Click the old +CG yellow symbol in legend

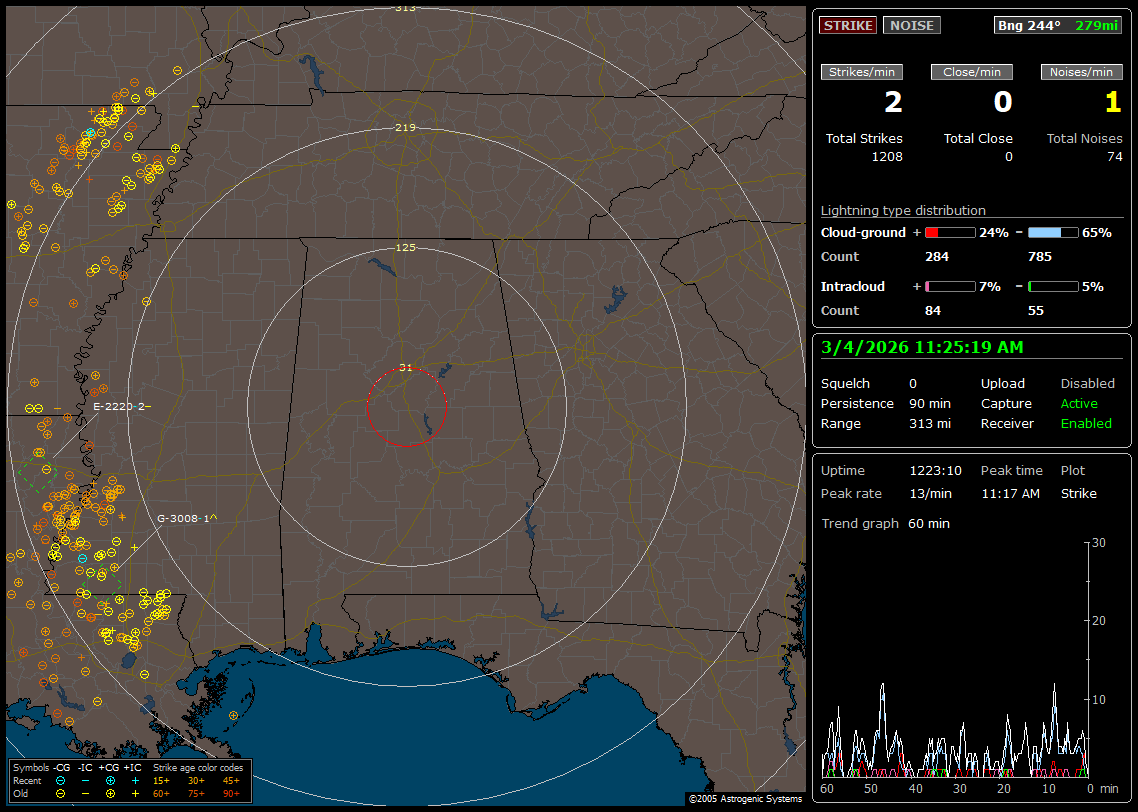click(111, 793)
